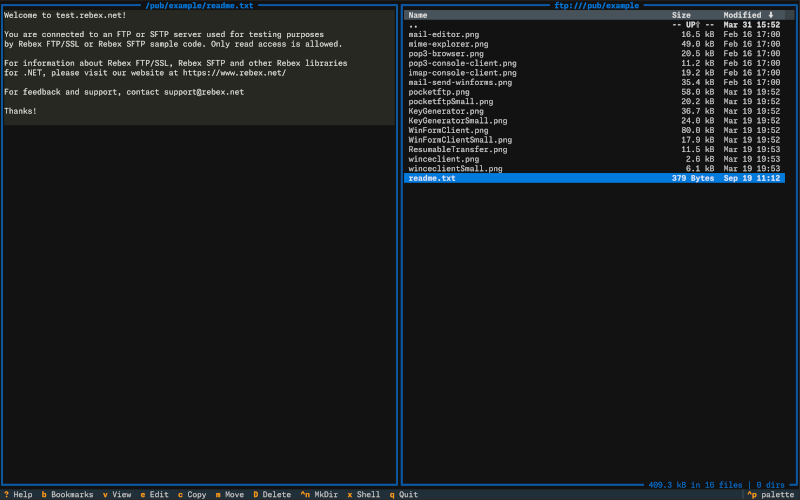This screenshot has height=500, width=800.
Task: Select imap-console-client.png file
Action: [x=594, y=73]
